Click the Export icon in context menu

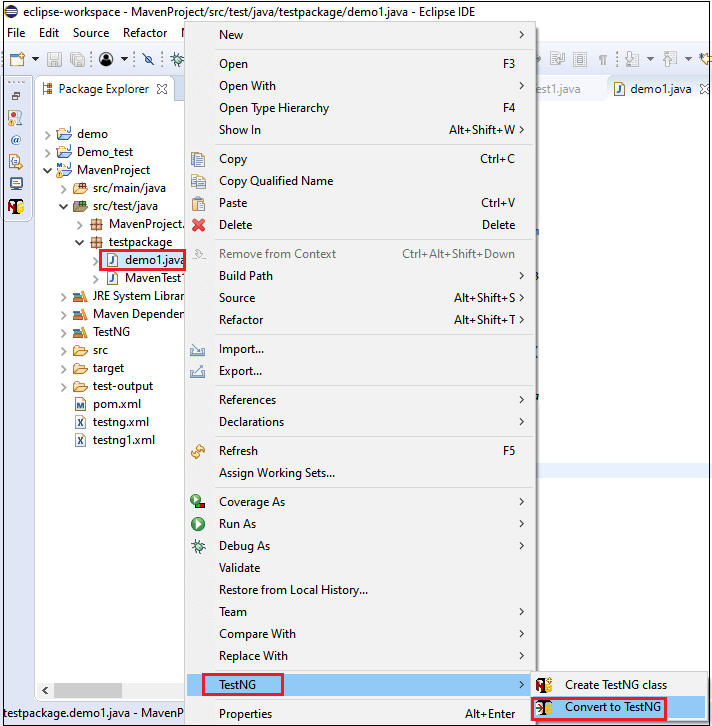[x=198, y=371]
